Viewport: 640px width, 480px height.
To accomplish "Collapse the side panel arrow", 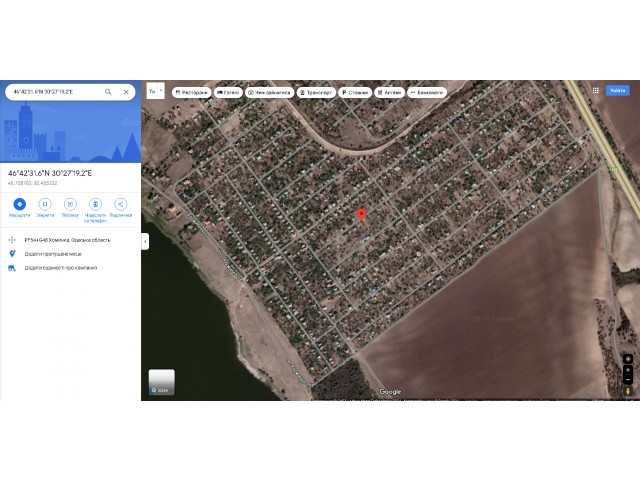I will 145,241.
